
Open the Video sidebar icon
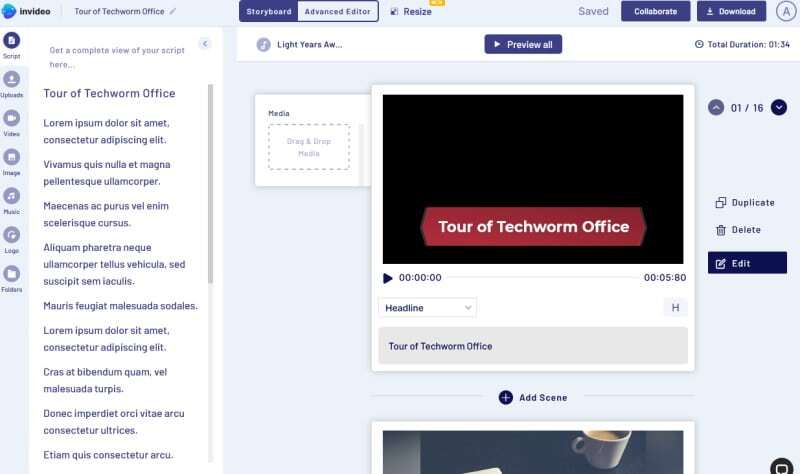point(11,118)
